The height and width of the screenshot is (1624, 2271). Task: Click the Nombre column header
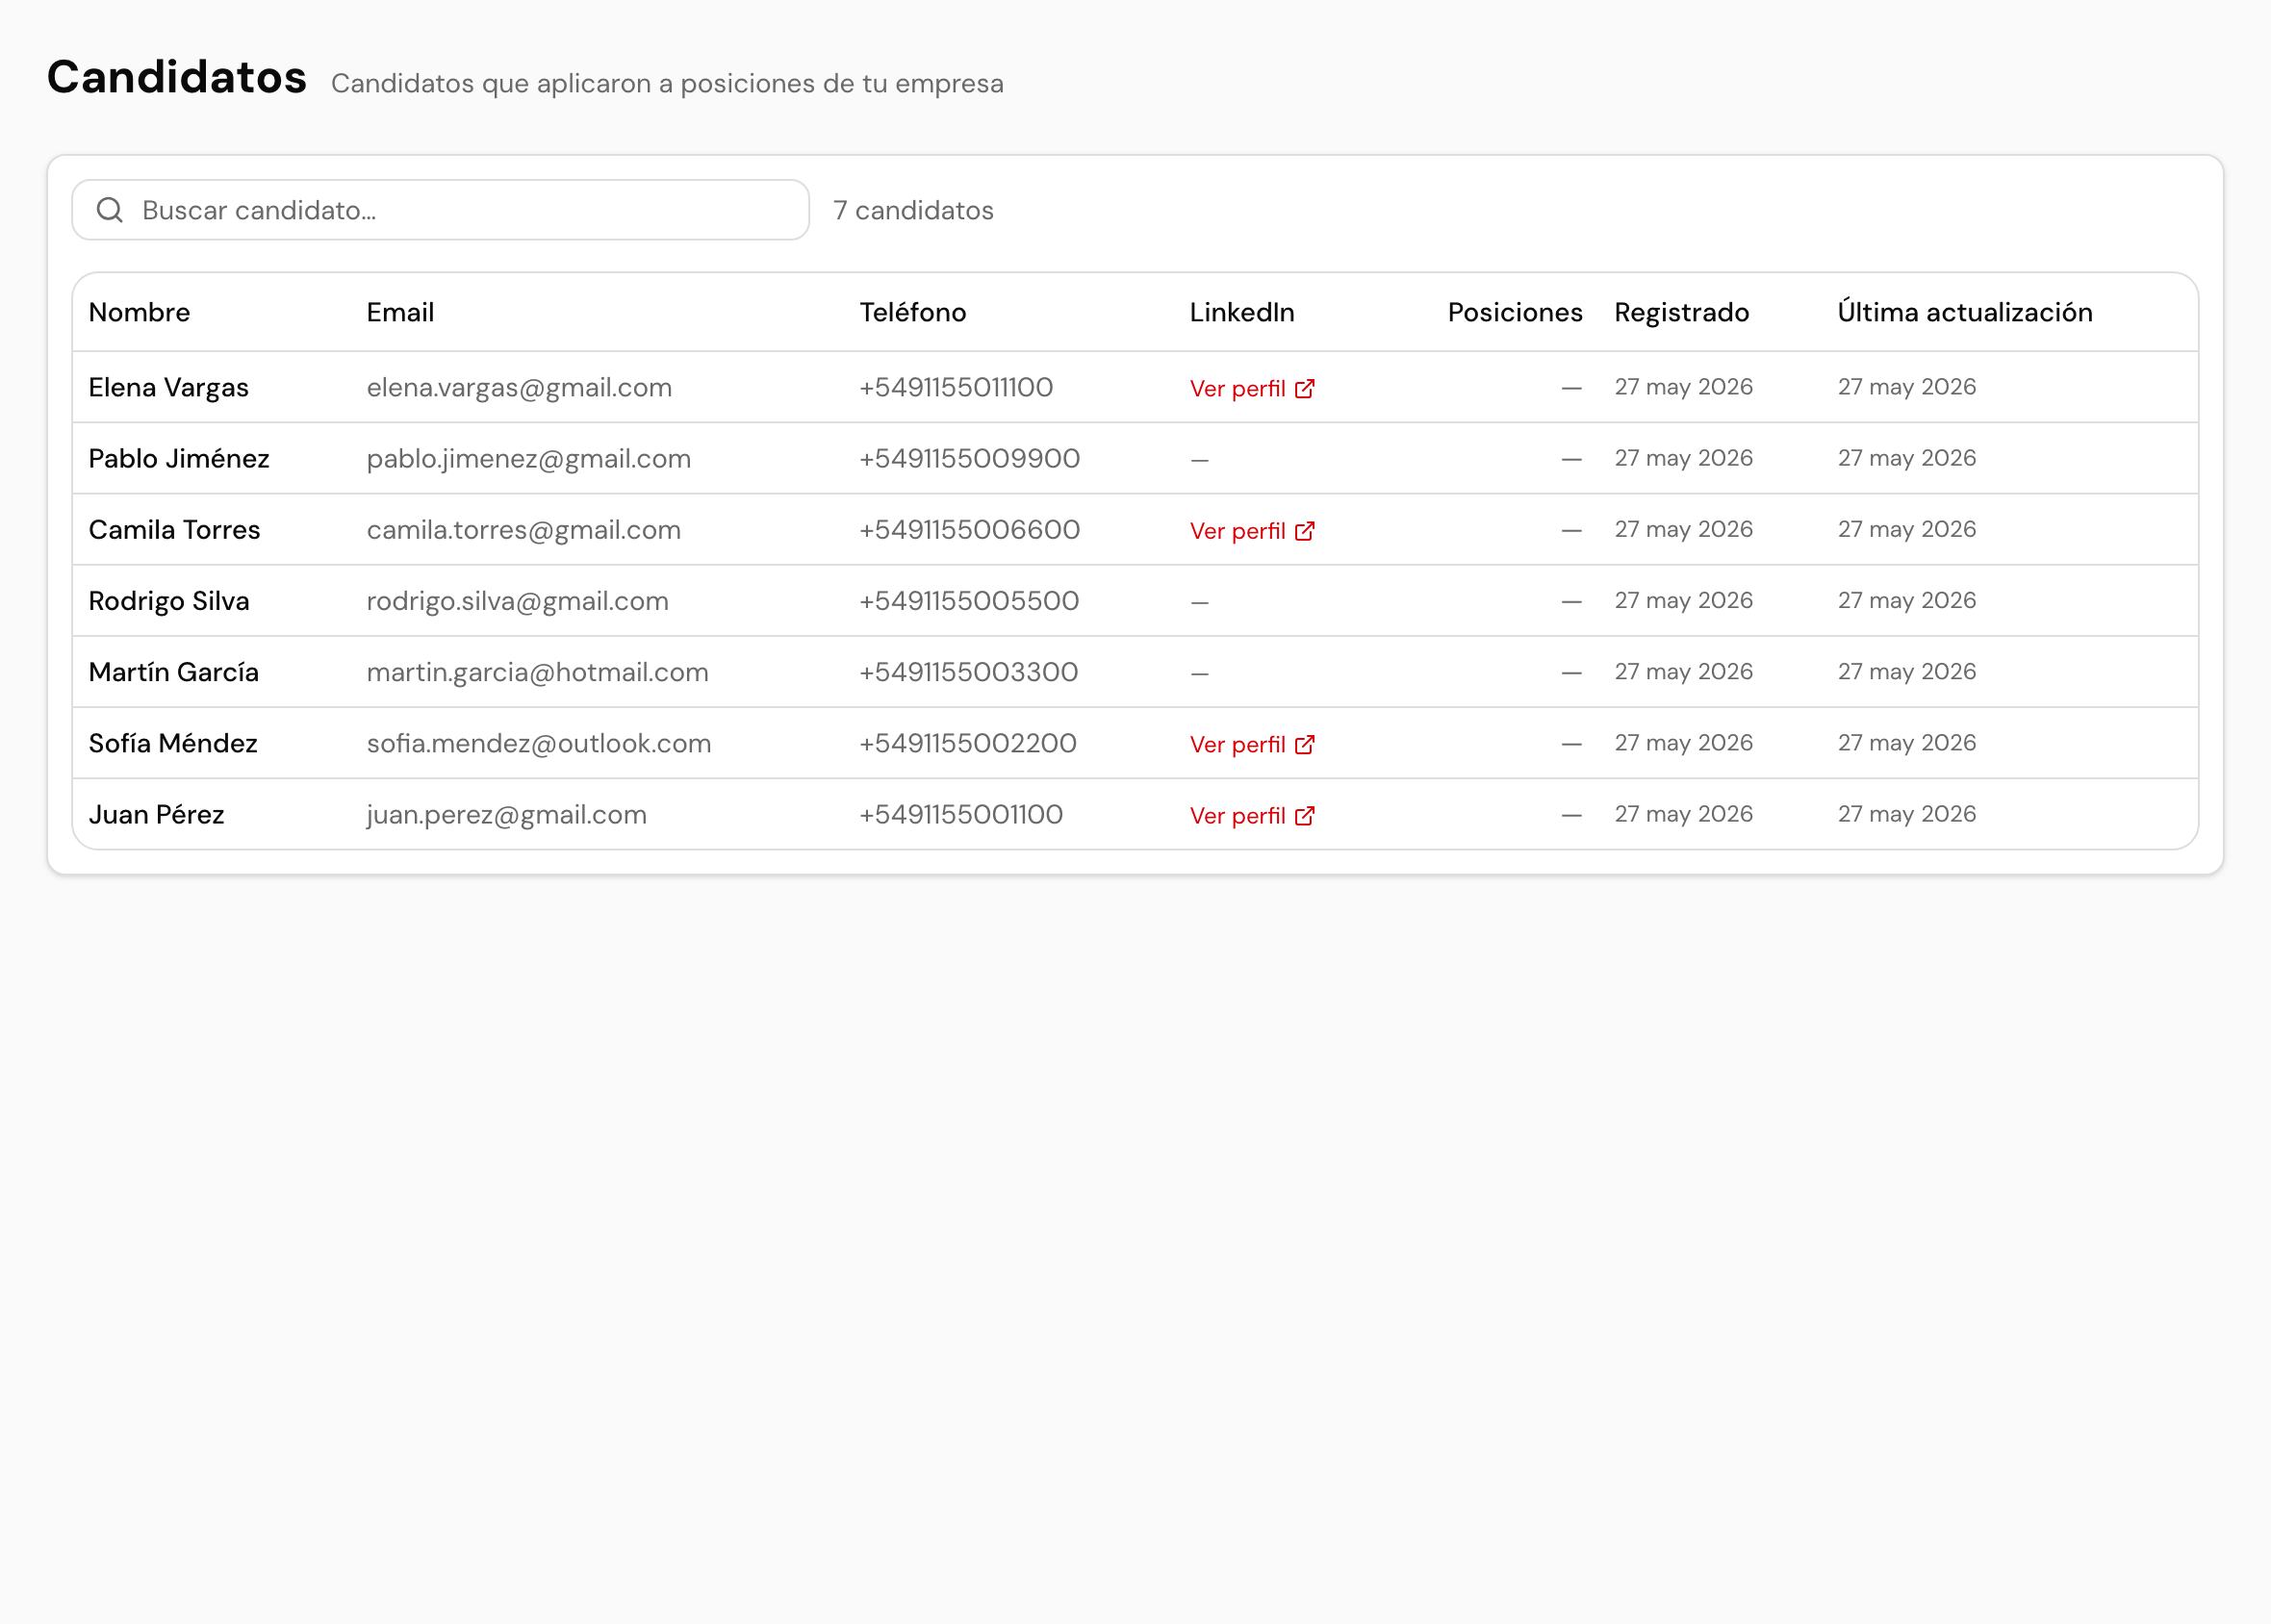tap(139, 312)
